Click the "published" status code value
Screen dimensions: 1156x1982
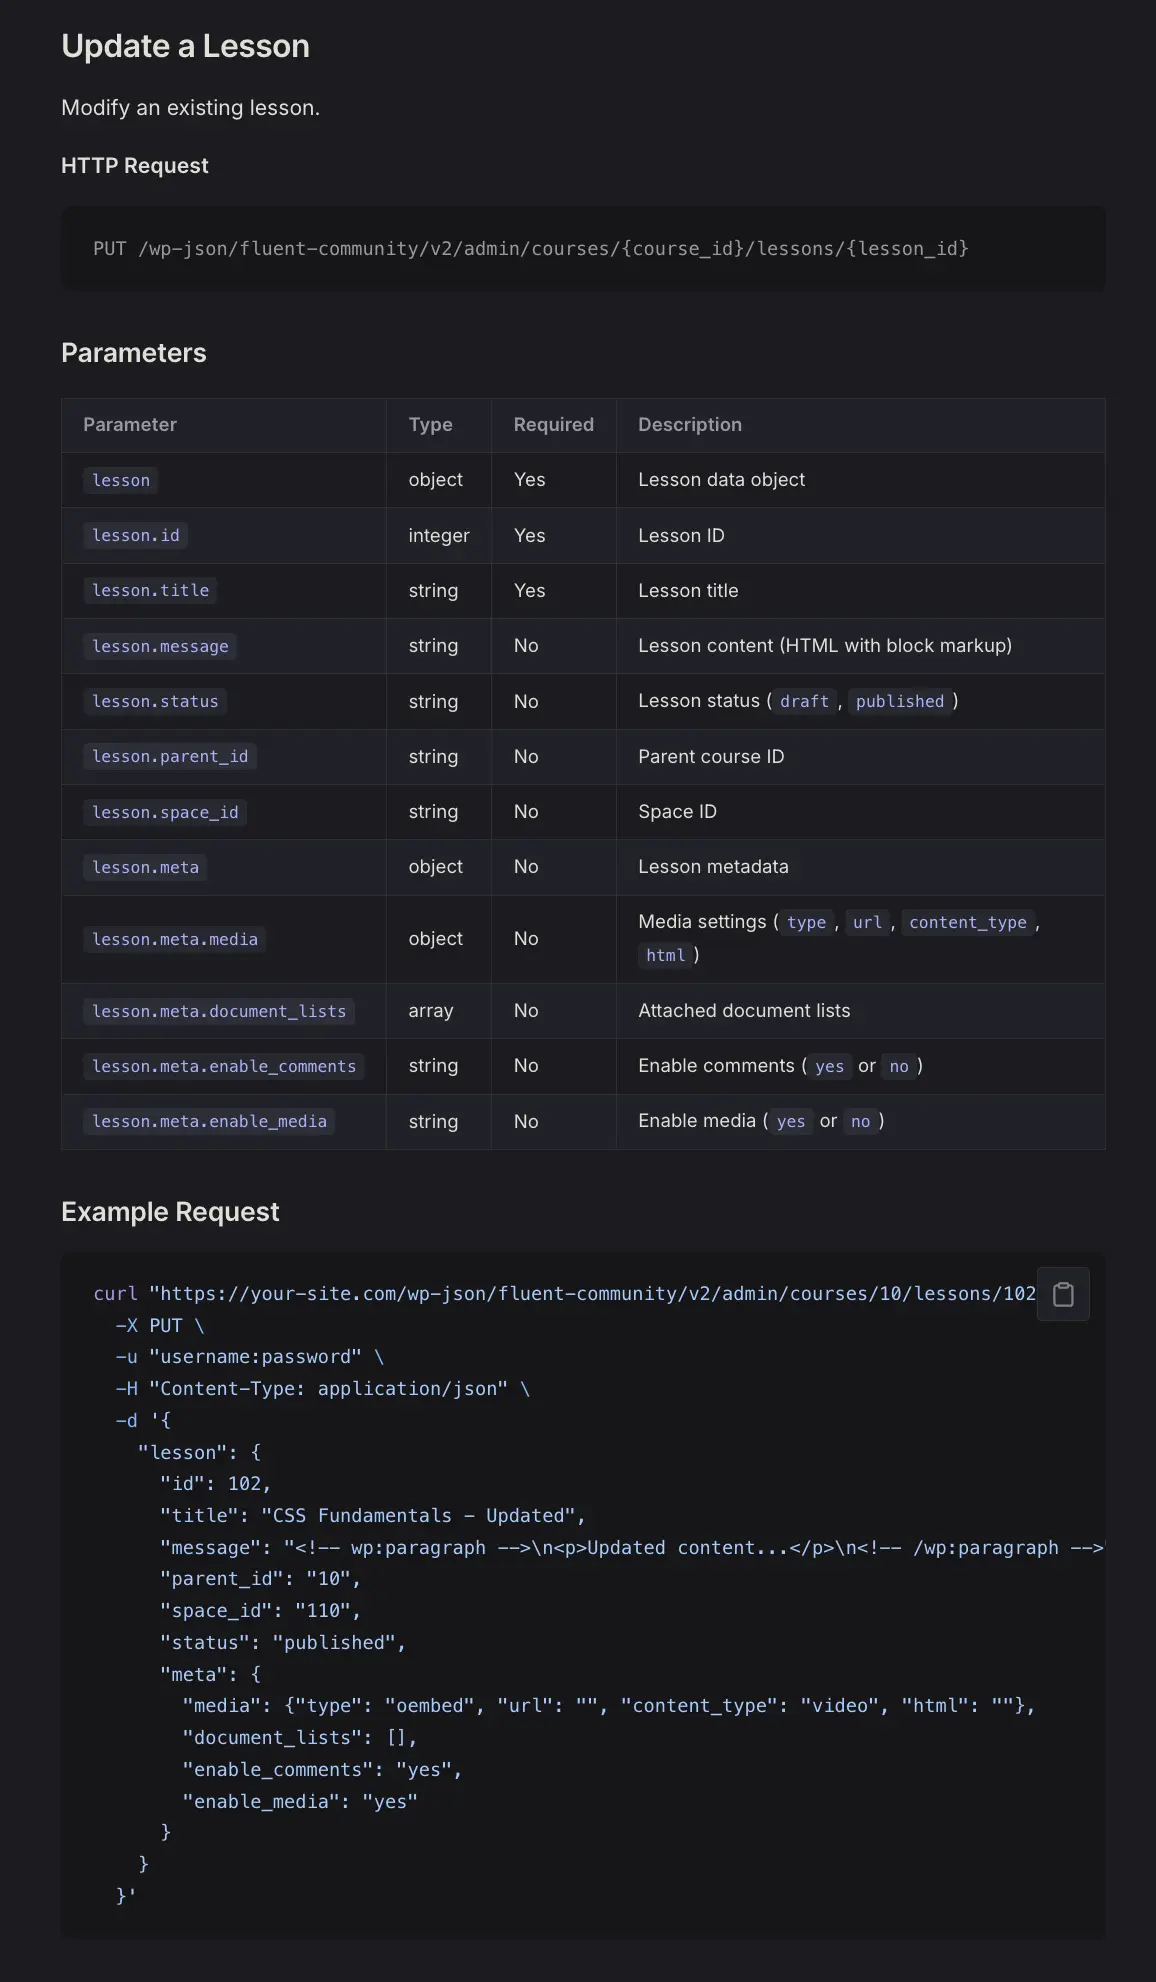900,702
